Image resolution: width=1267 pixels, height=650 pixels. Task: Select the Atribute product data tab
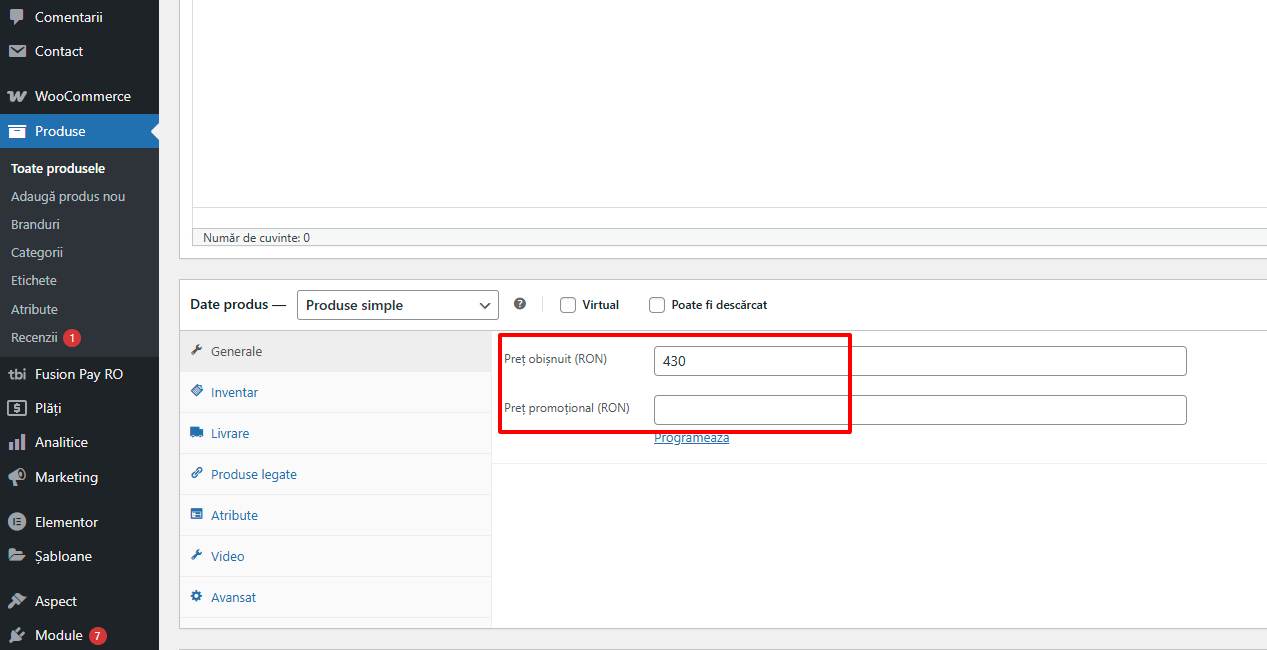click(x=234, y=515)
